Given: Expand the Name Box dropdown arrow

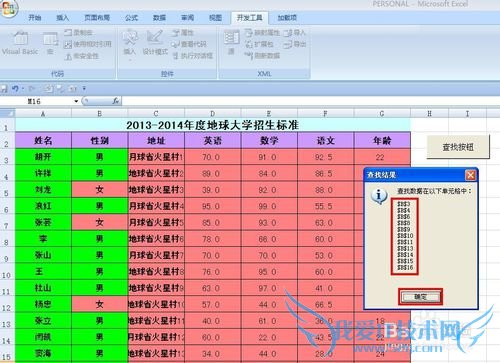Looking at the screenshot, I should [x=76, y=101].
